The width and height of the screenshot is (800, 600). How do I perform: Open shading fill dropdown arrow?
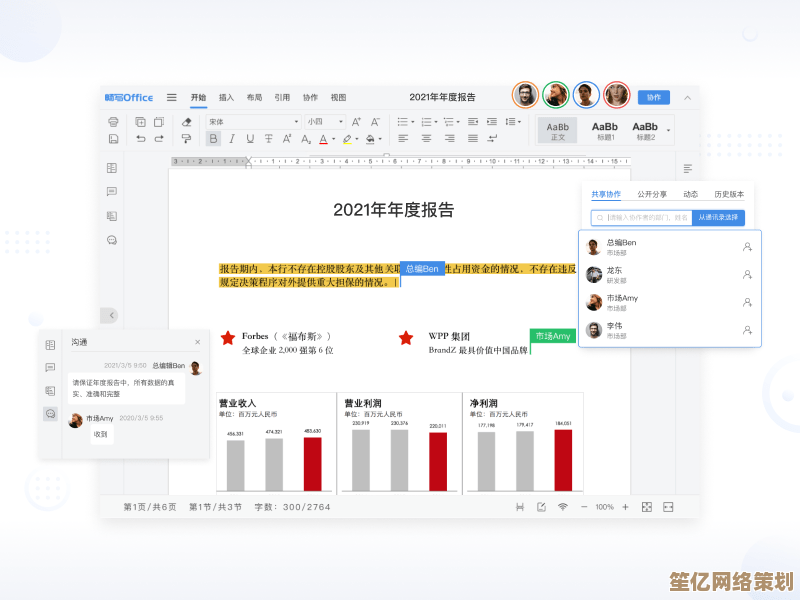pyautogui.click(x=380, y=139)
